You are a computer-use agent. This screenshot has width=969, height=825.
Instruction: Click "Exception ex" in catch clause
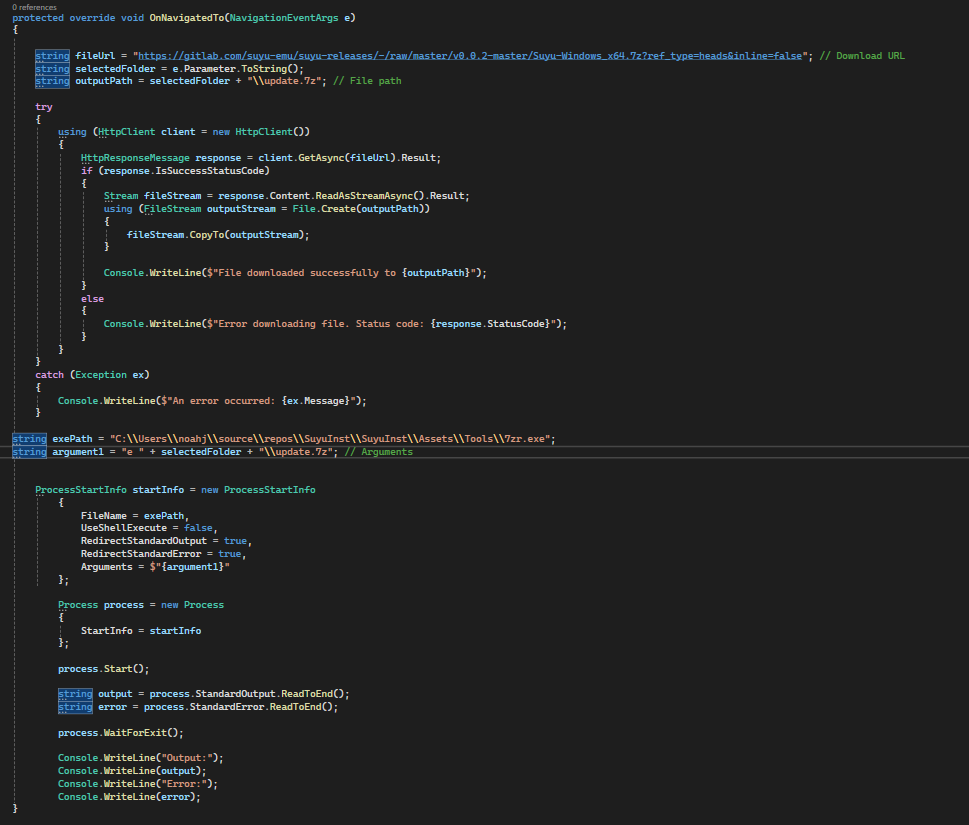109,374
